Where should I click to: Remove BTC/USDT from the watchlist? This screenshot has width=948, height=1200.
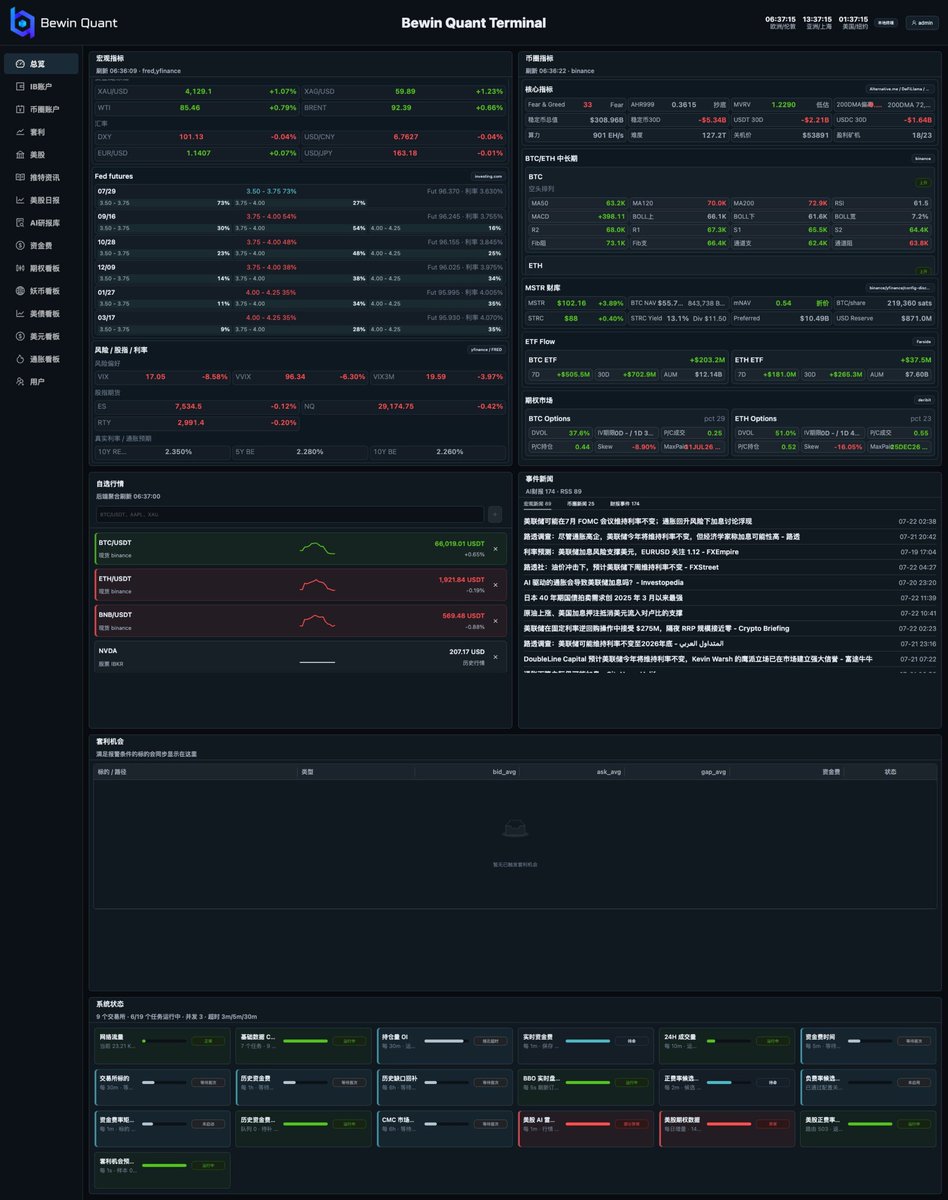(x=495, y=549)
